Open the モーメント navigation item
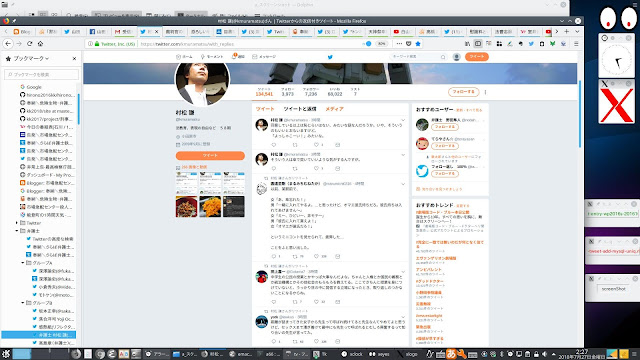The height and width of the screenshot is (360, 640). coord(212,57)
